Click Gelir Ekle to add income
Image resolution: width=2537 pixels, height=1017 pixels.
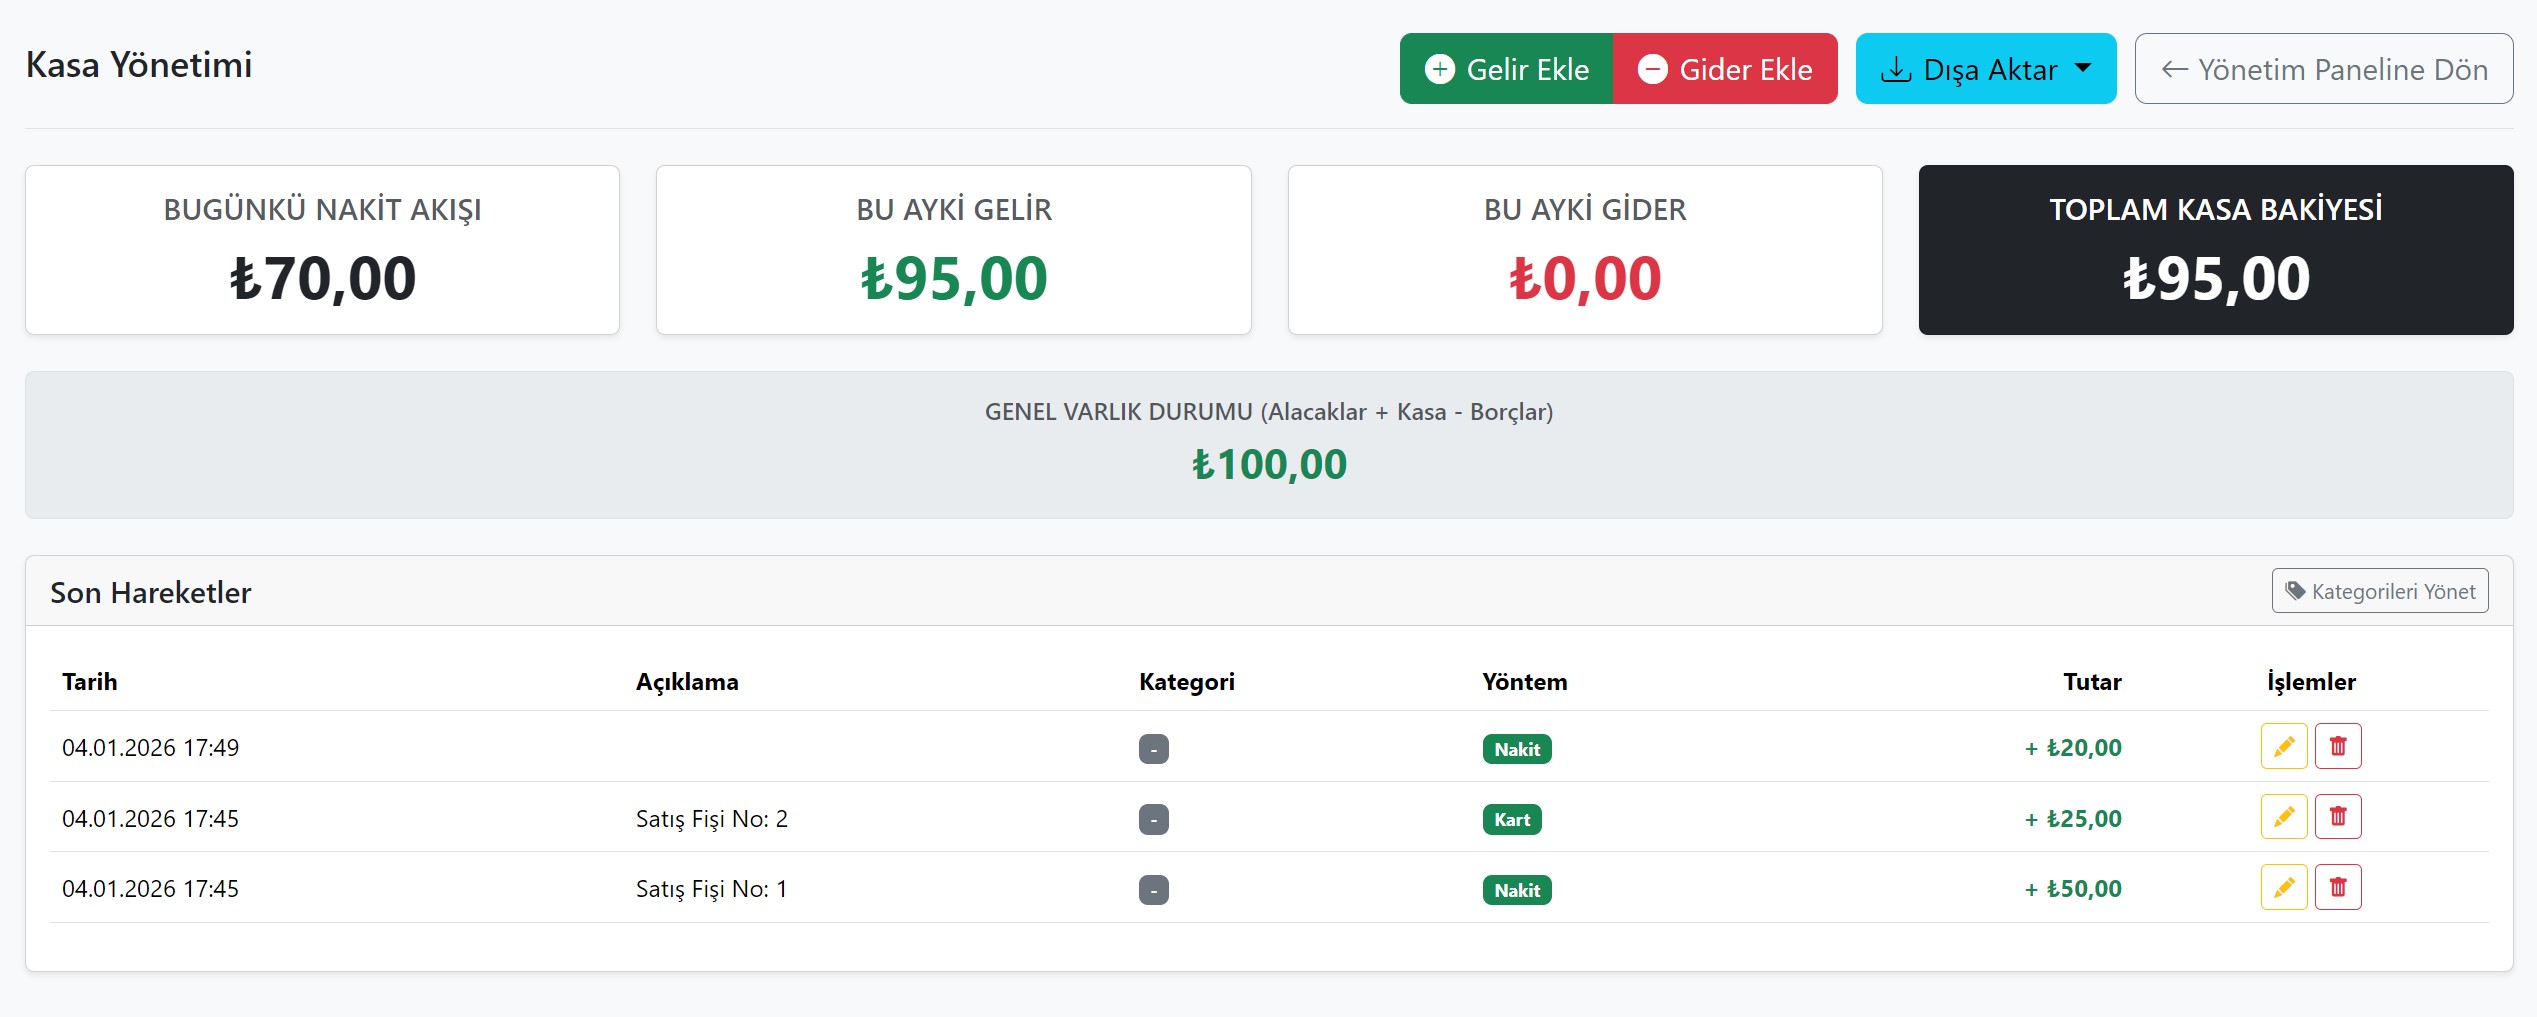1506,69
